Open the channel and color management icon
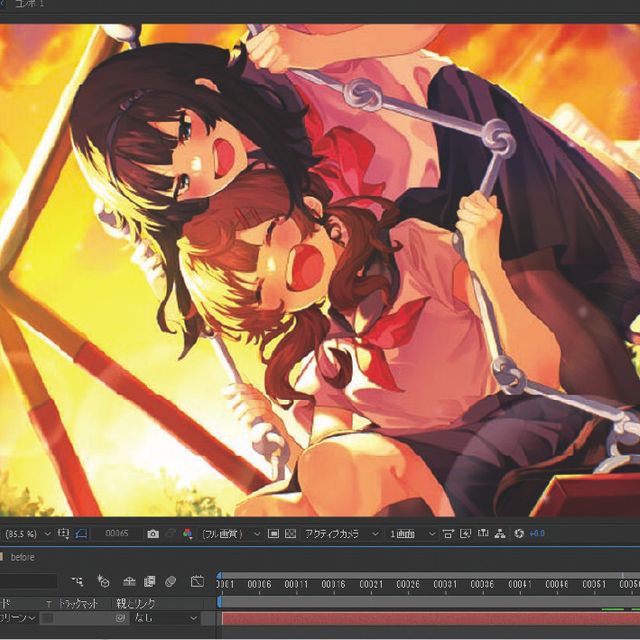 188,533
